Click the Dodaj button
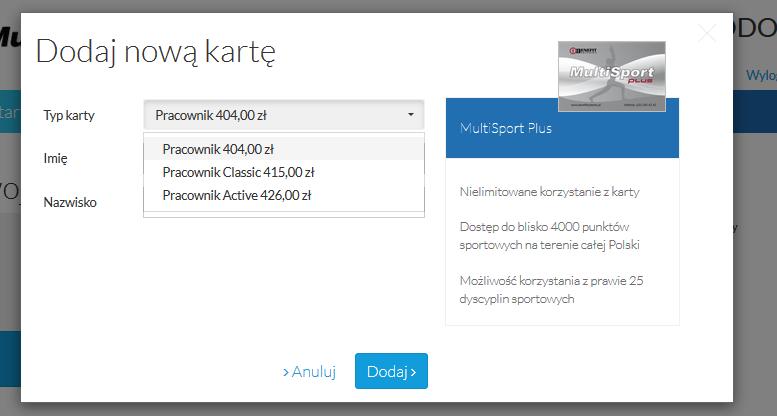 [391, 371]
